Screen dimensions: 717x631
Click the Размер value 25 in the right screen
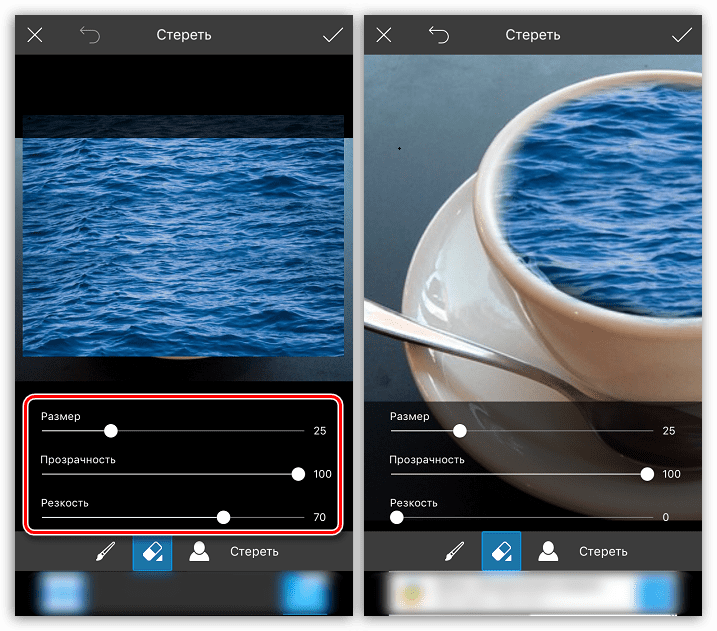pos(669,431)
